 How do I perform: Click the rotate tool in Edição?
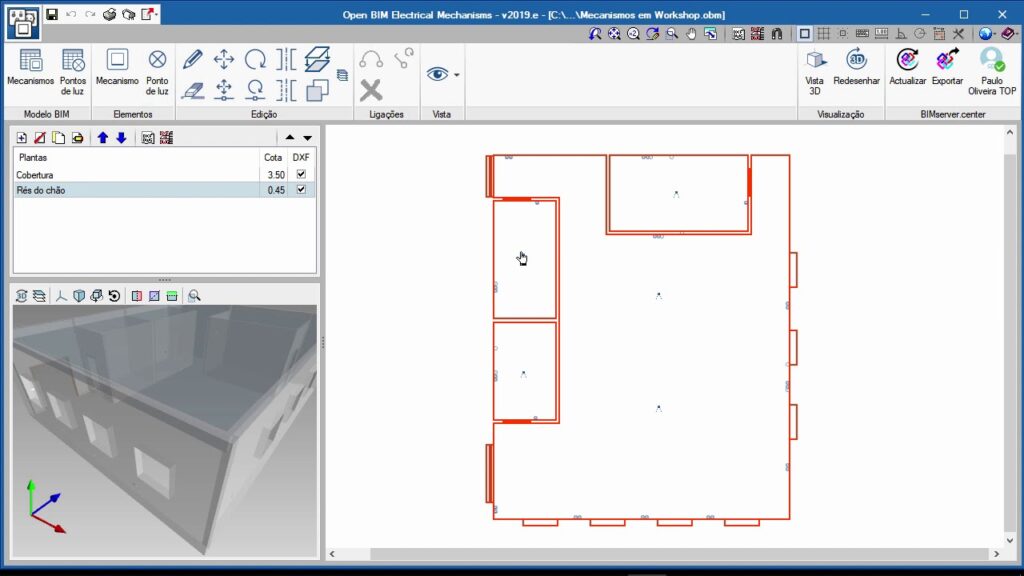pos(256,59)
